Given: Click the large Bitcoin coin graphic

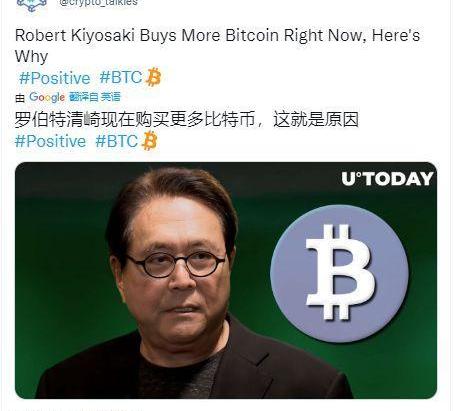Looking at the screenshot, I should pyautogui.click(x=339, y=273).
